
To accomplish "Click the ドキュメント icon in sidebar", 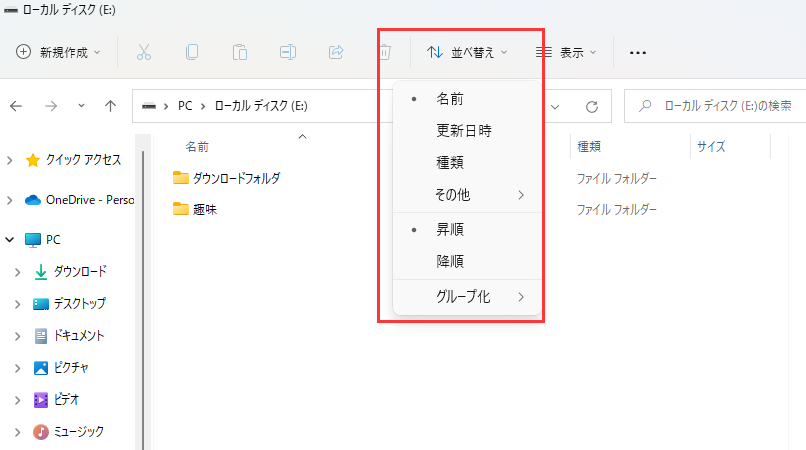I will 41,336.
